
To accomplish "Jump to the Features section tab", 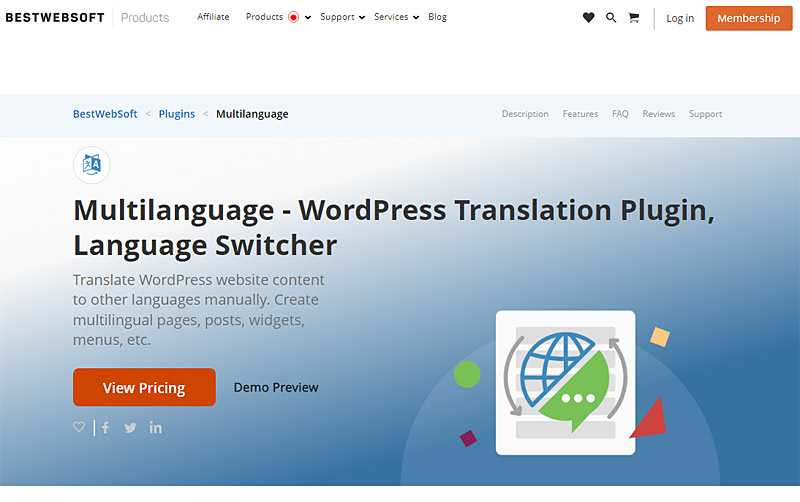I will [580, 114].
